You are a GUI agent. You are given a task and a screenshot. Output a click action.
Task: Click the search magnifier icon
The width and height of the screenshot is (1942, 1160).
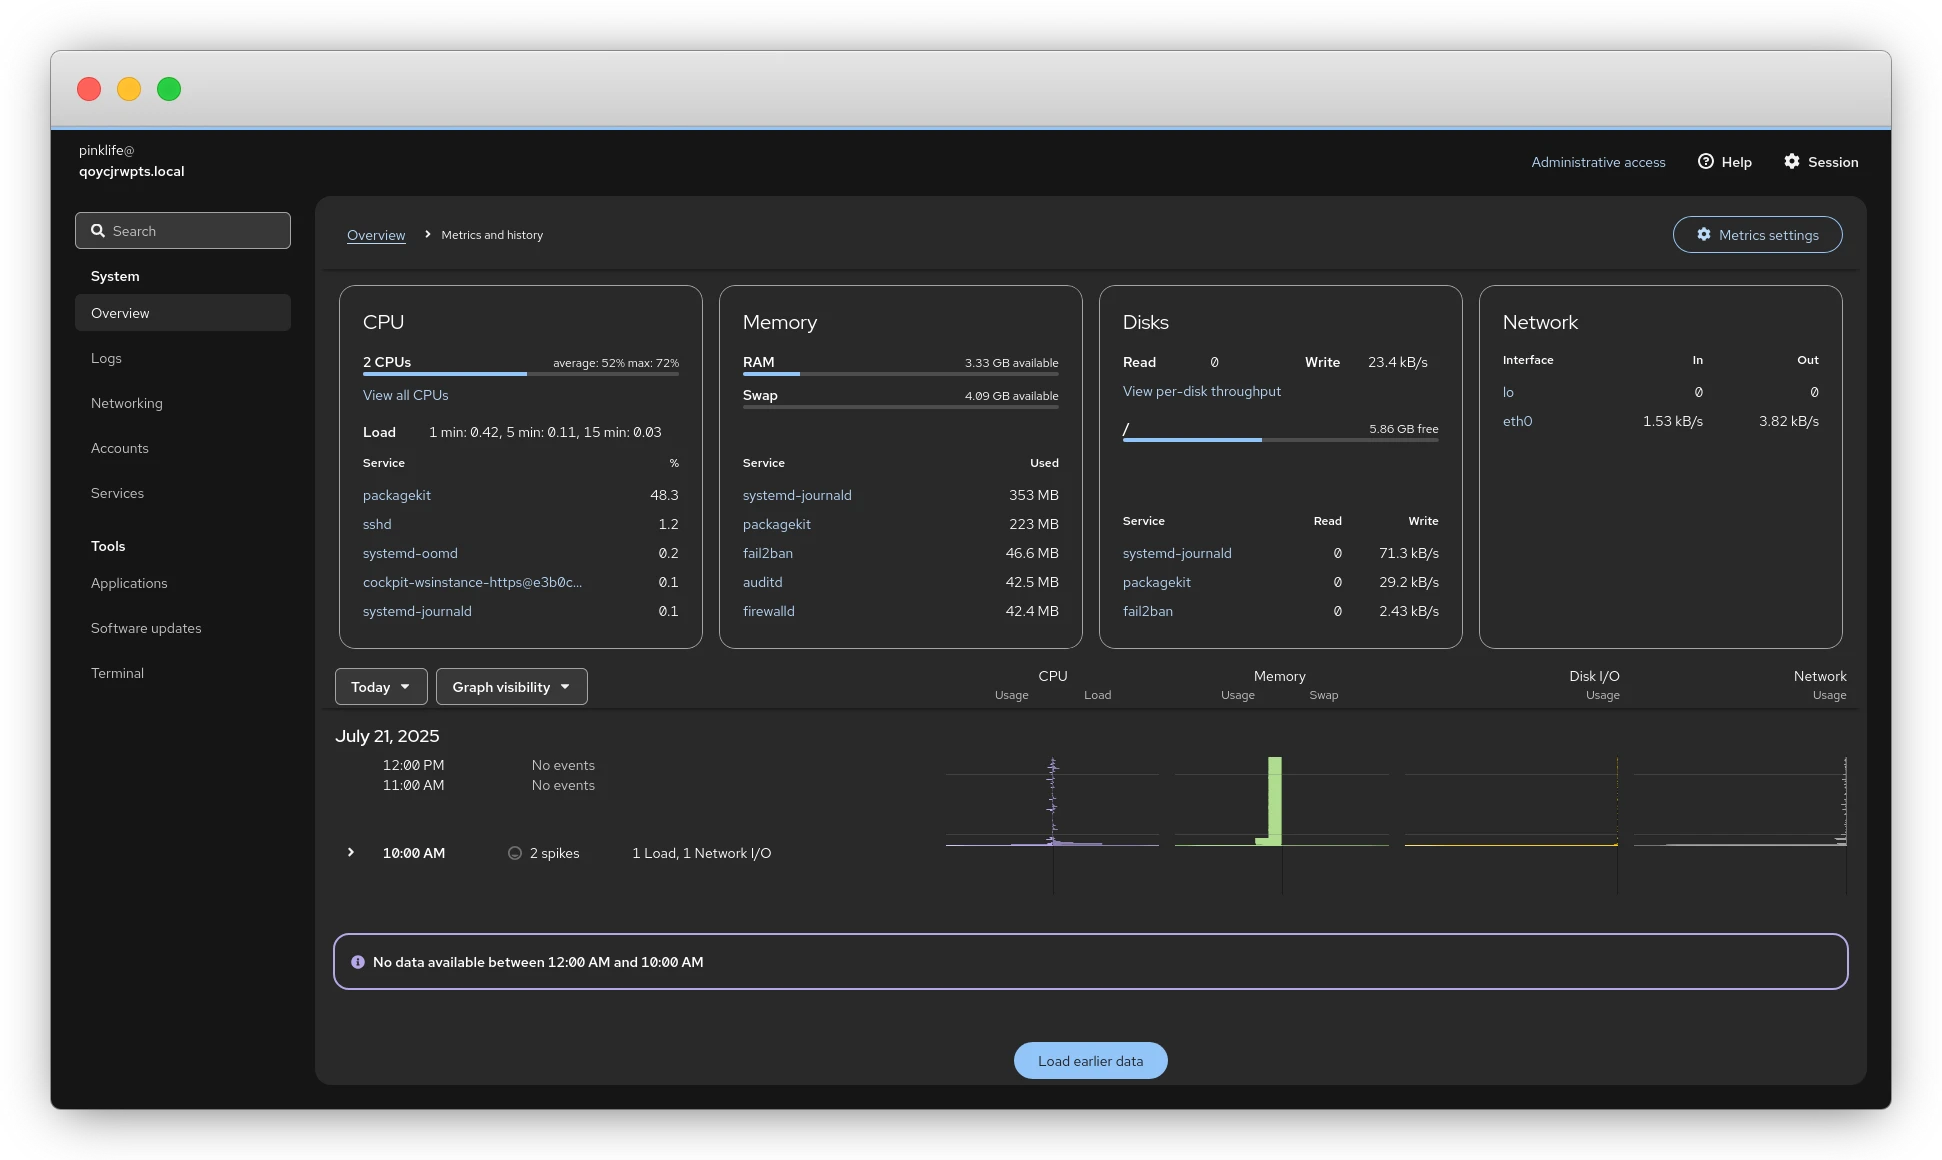98,231
